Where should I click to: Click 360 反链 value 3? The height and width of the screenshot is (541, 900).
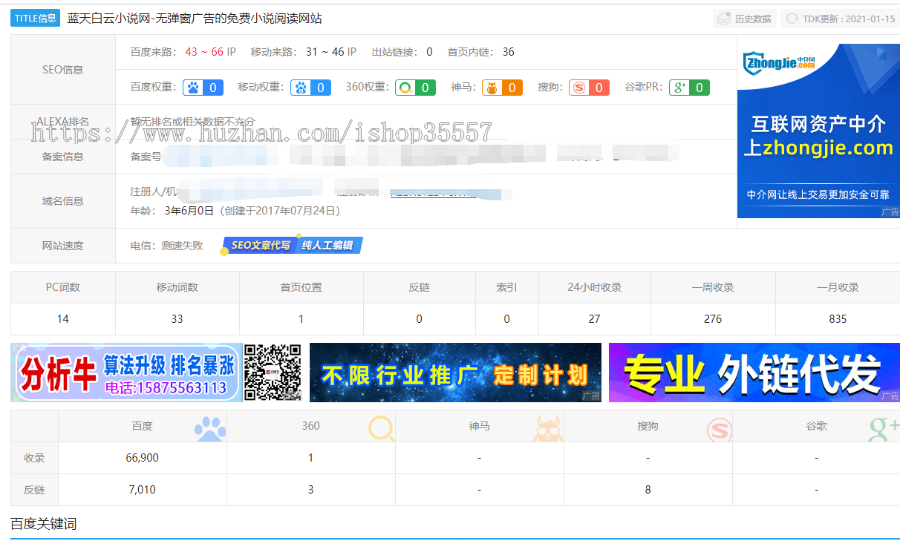(x=311, y=490)
